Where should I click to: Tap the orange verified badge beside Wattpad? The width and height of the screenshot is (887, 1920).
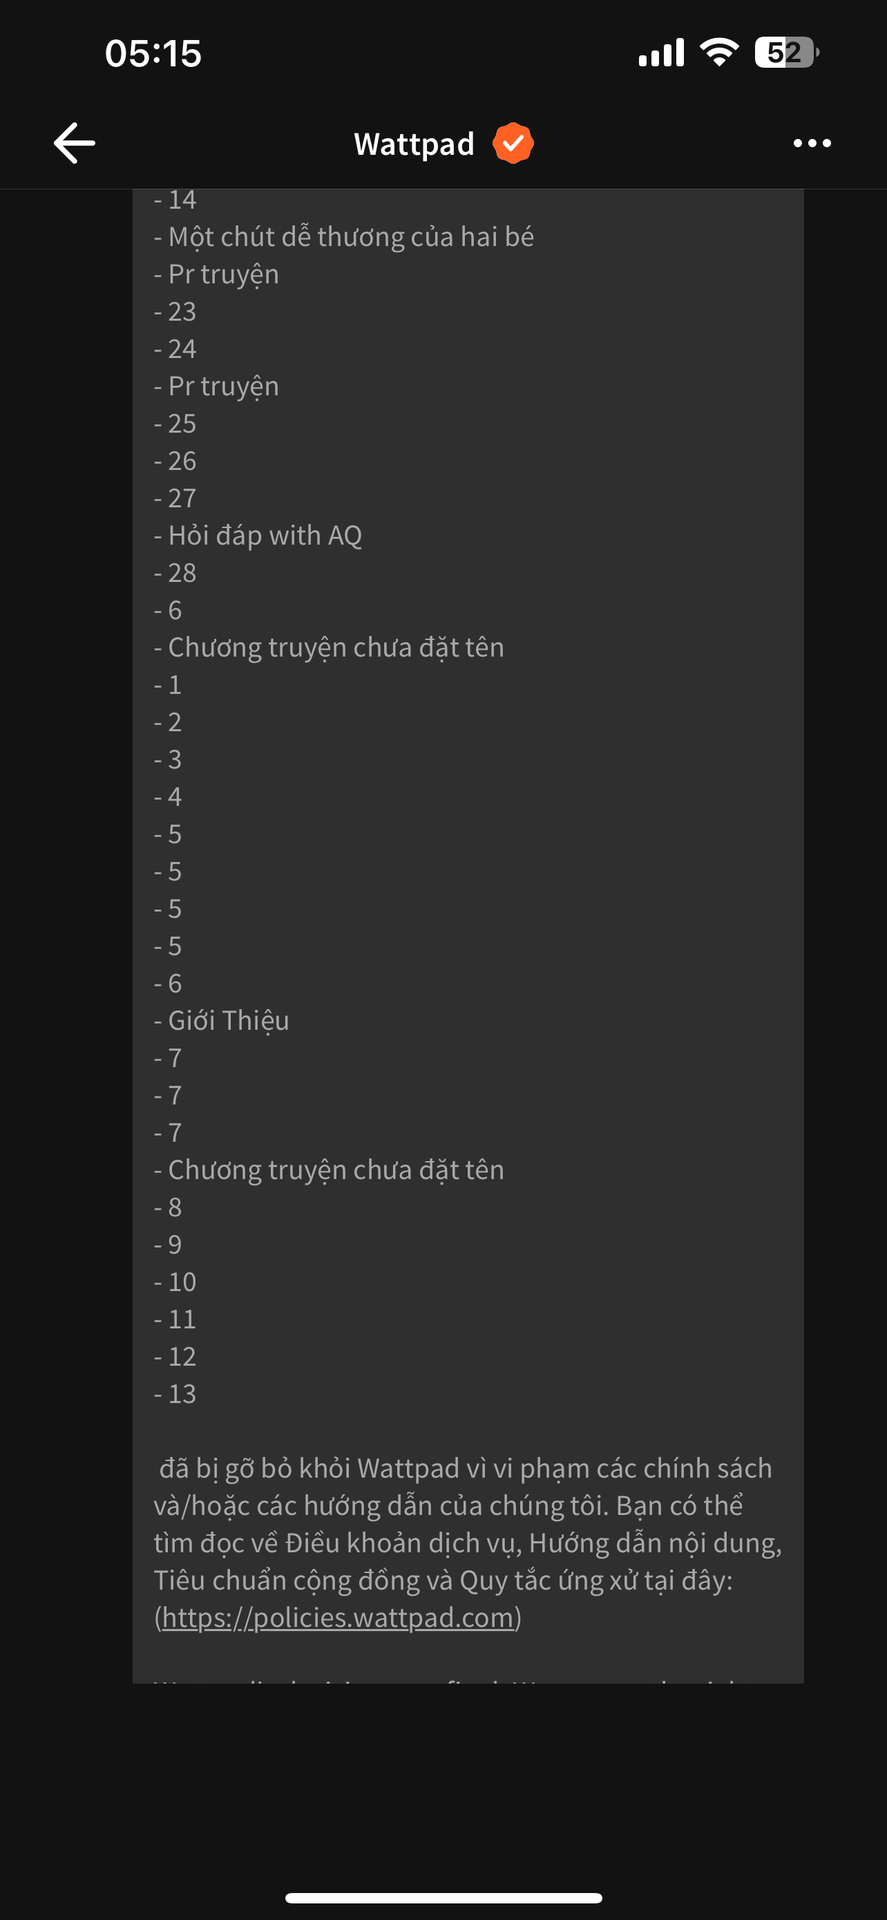[x=513, y=144]
